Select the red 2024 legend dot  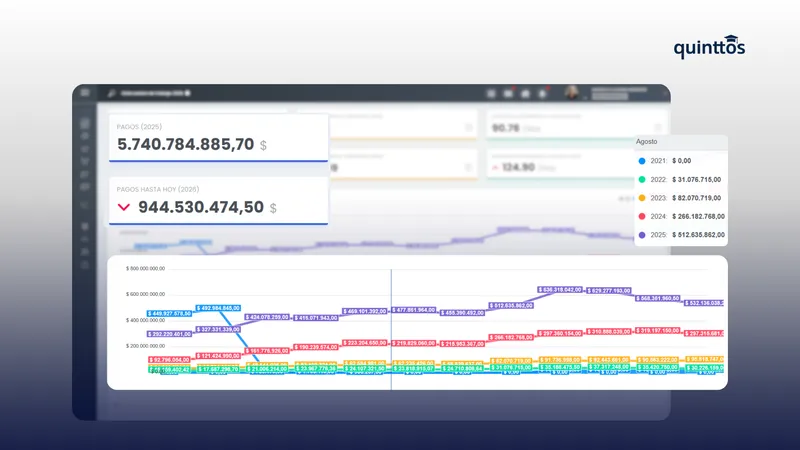642,216
